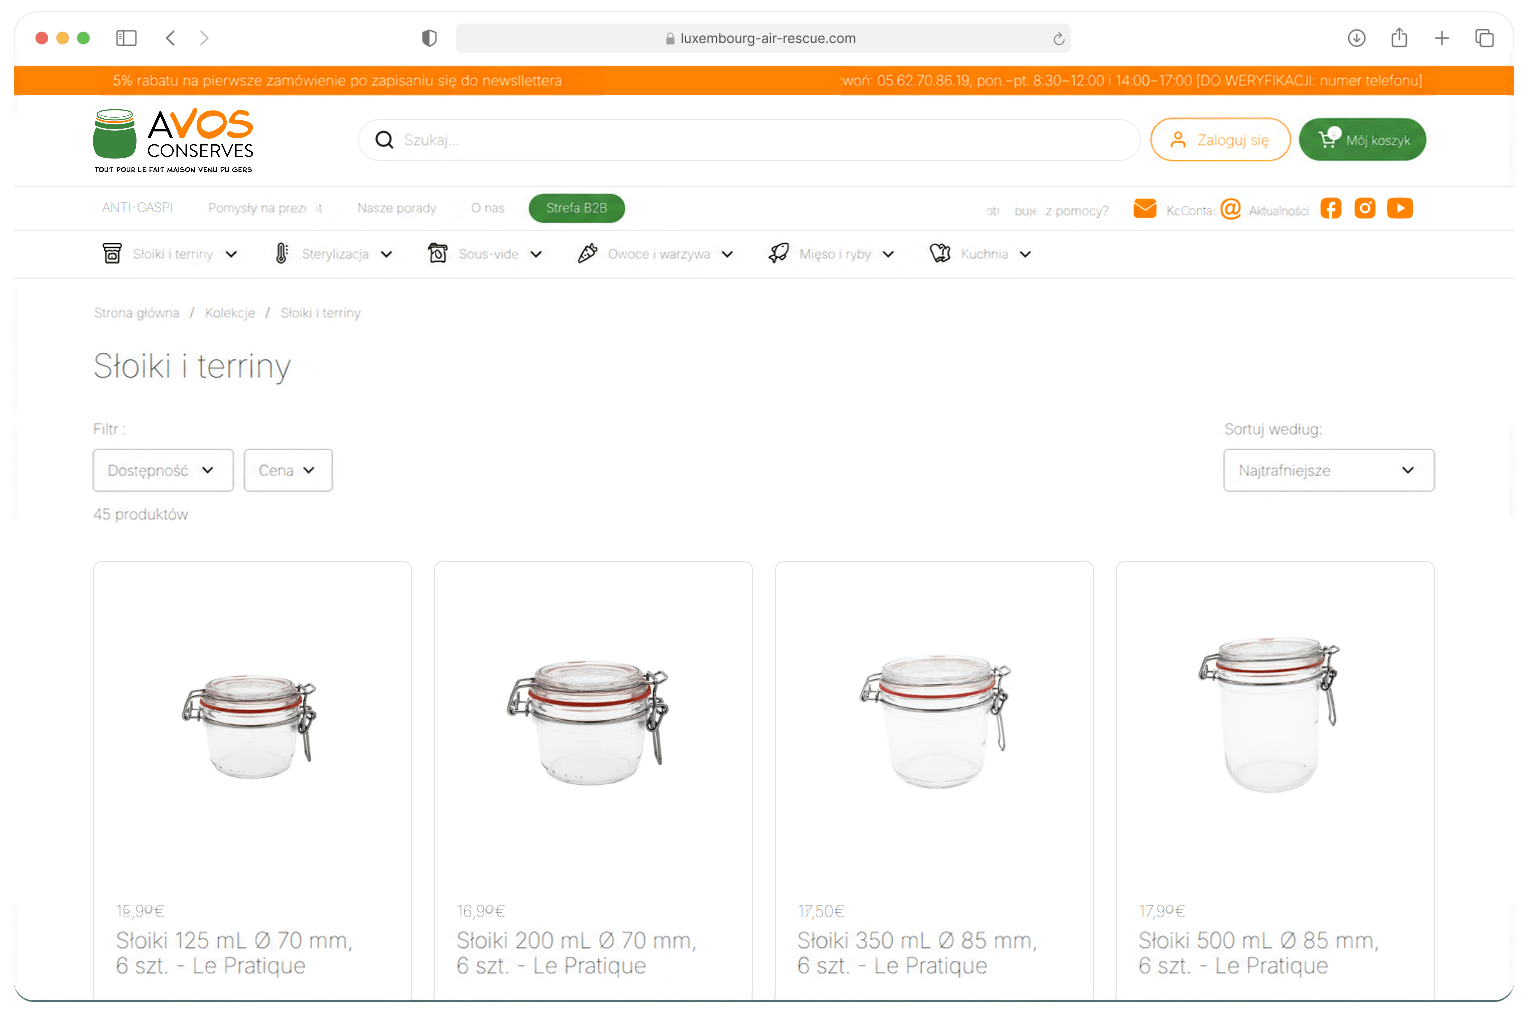Go forward with the browser forward arrow
This screenshot has height=1019, width=1528.
click(204, 38)
